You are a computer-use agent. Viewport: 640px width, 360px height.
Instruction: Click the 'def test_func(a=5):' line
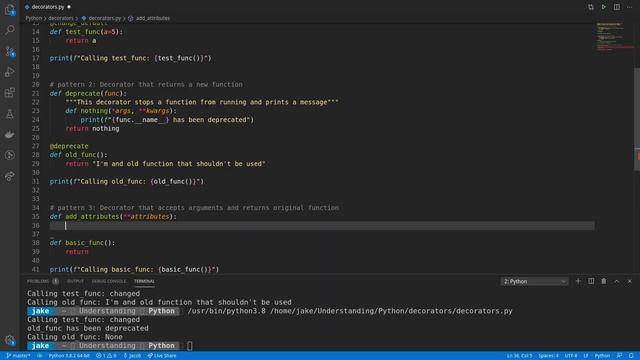[x=86, y=32]
